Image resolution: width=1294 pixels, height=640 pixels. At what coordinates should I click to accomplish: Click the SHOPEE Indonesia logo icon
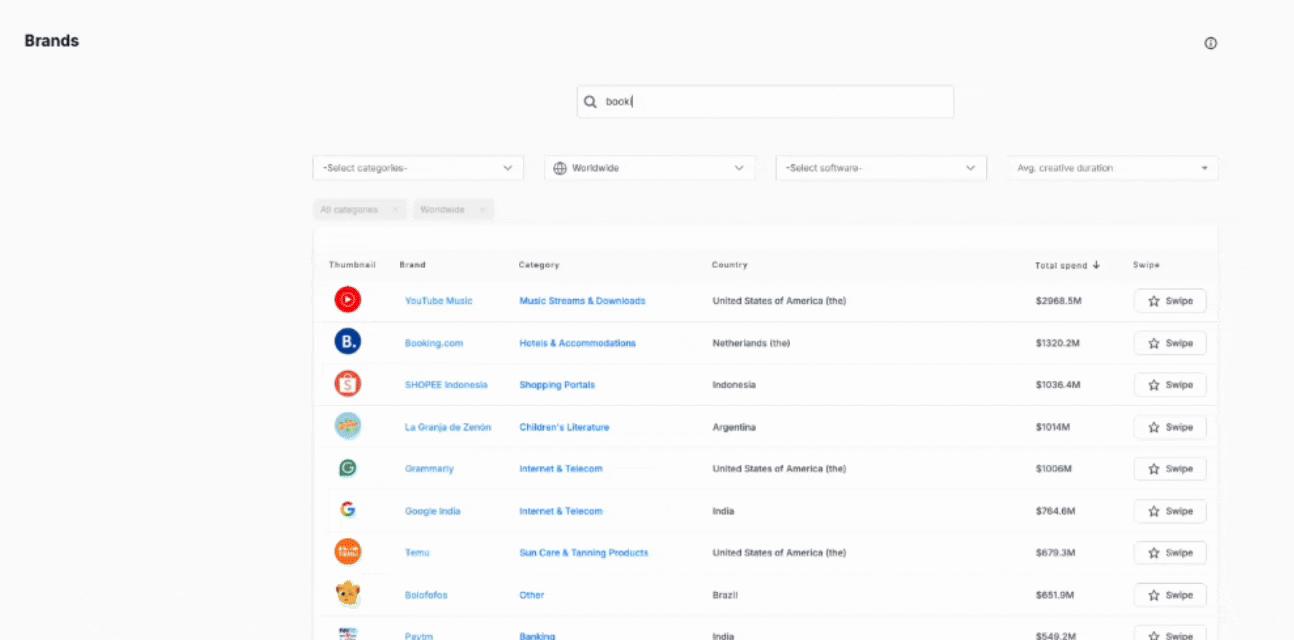(x=347, y=384)
